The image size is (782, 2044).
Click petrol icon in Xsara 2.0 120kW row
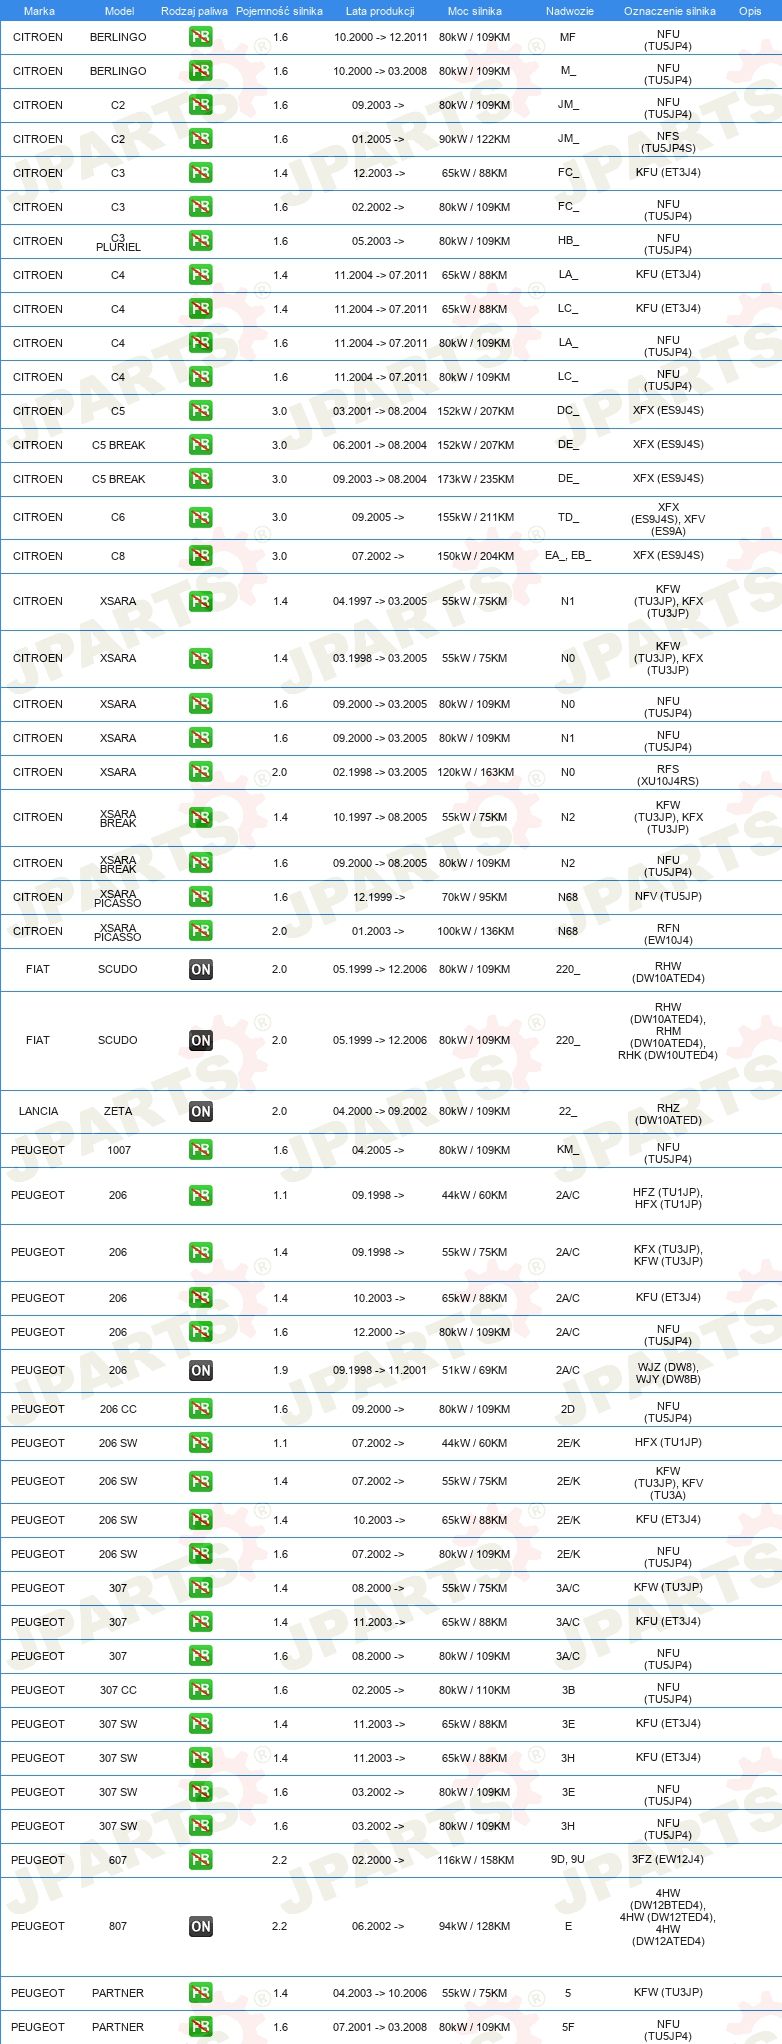[x=201, y=772]
